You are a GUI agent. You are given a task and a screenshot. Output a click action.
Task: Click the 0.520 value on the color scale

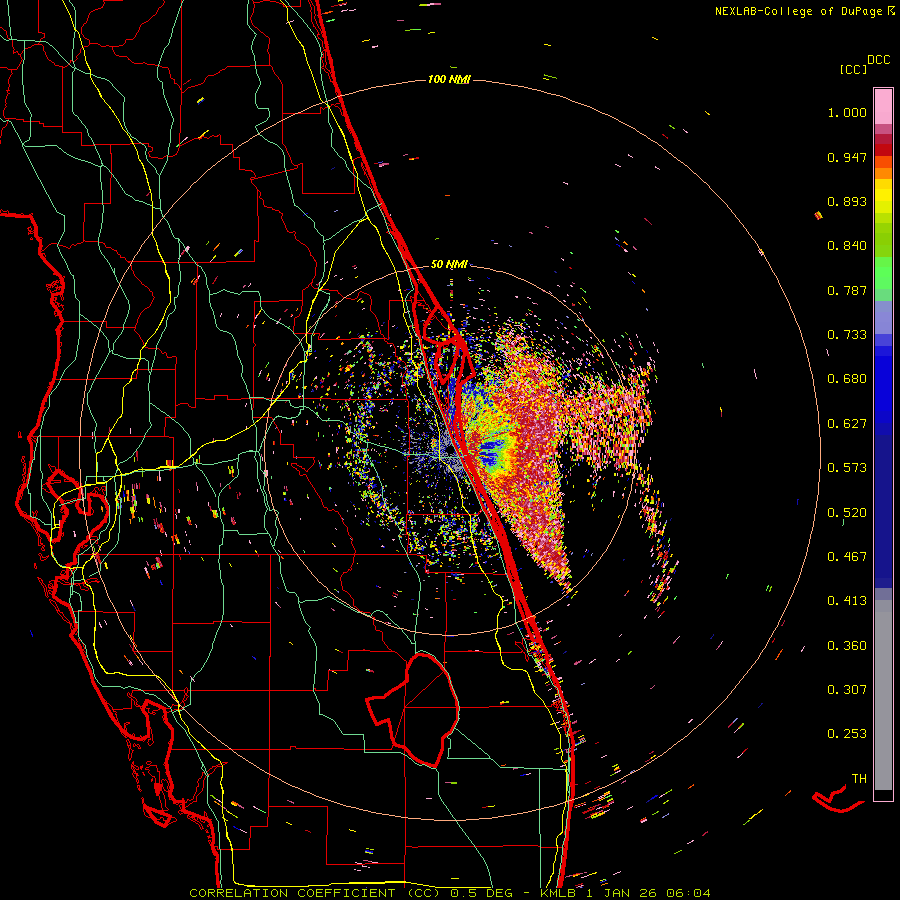[x=847, y=513]
